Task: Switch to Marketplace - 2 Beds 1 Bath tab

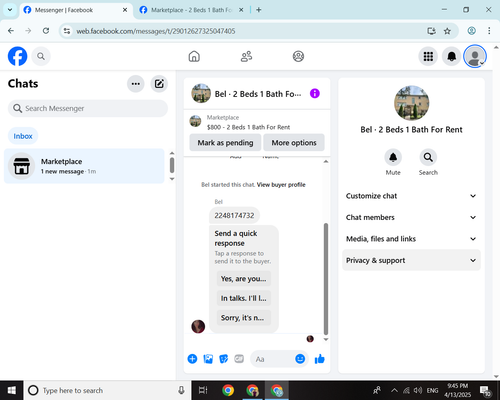Action: (x=192, y=10)
